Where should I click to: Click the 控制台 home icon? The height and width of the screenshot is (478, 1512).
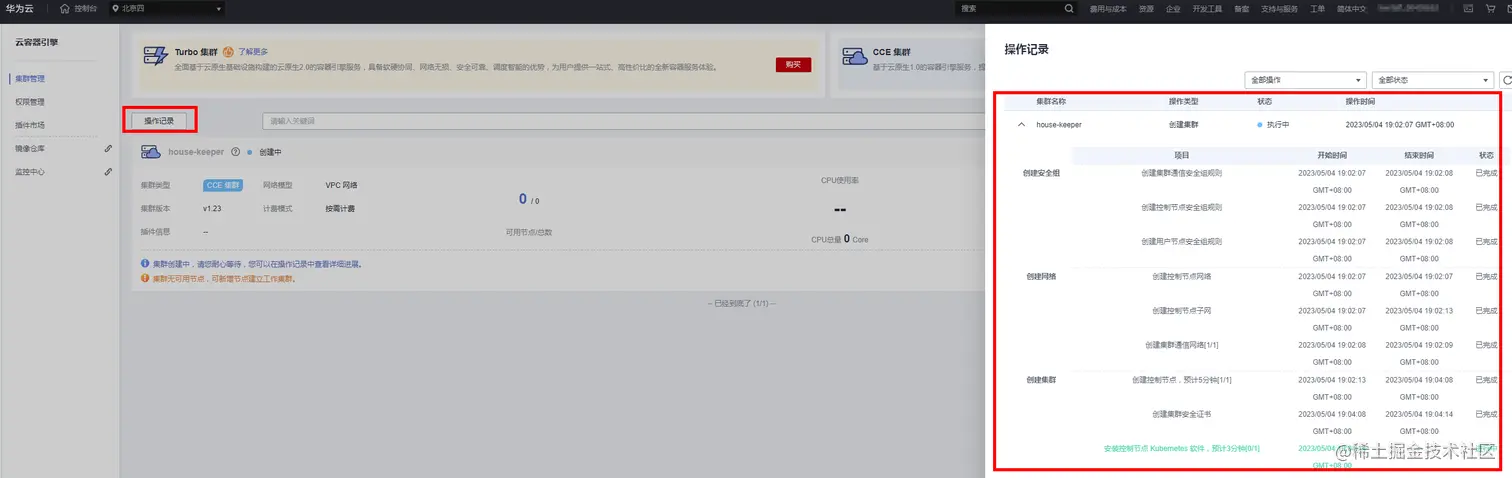click(65, 9)
